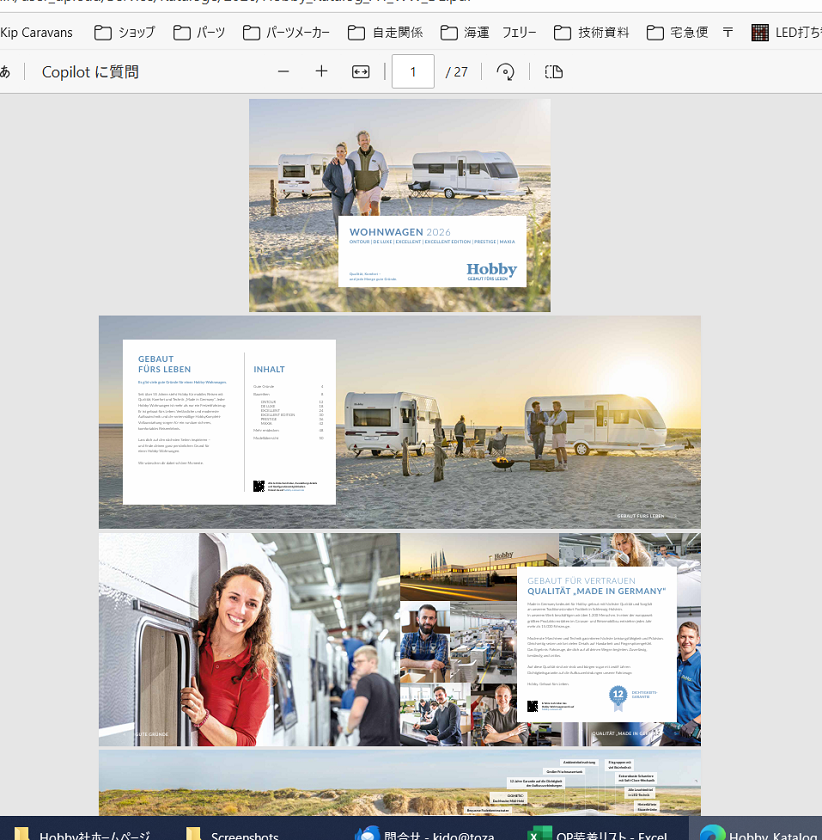The height and width of the screenshot is (840, 822).
Task: Open the 海運 フェリー bookmark folder
Action: click(x=488, y=33)
